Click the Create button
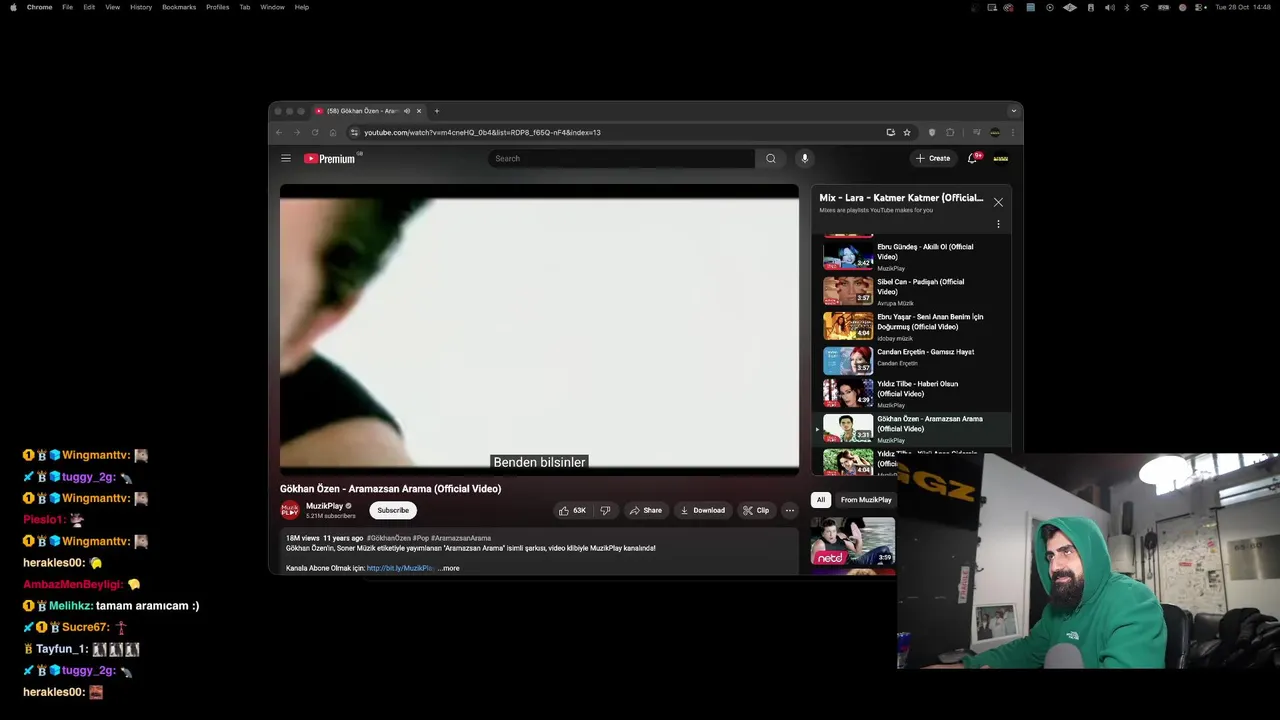This screenshot has height=720, width=1280. [x=933, y=158]
